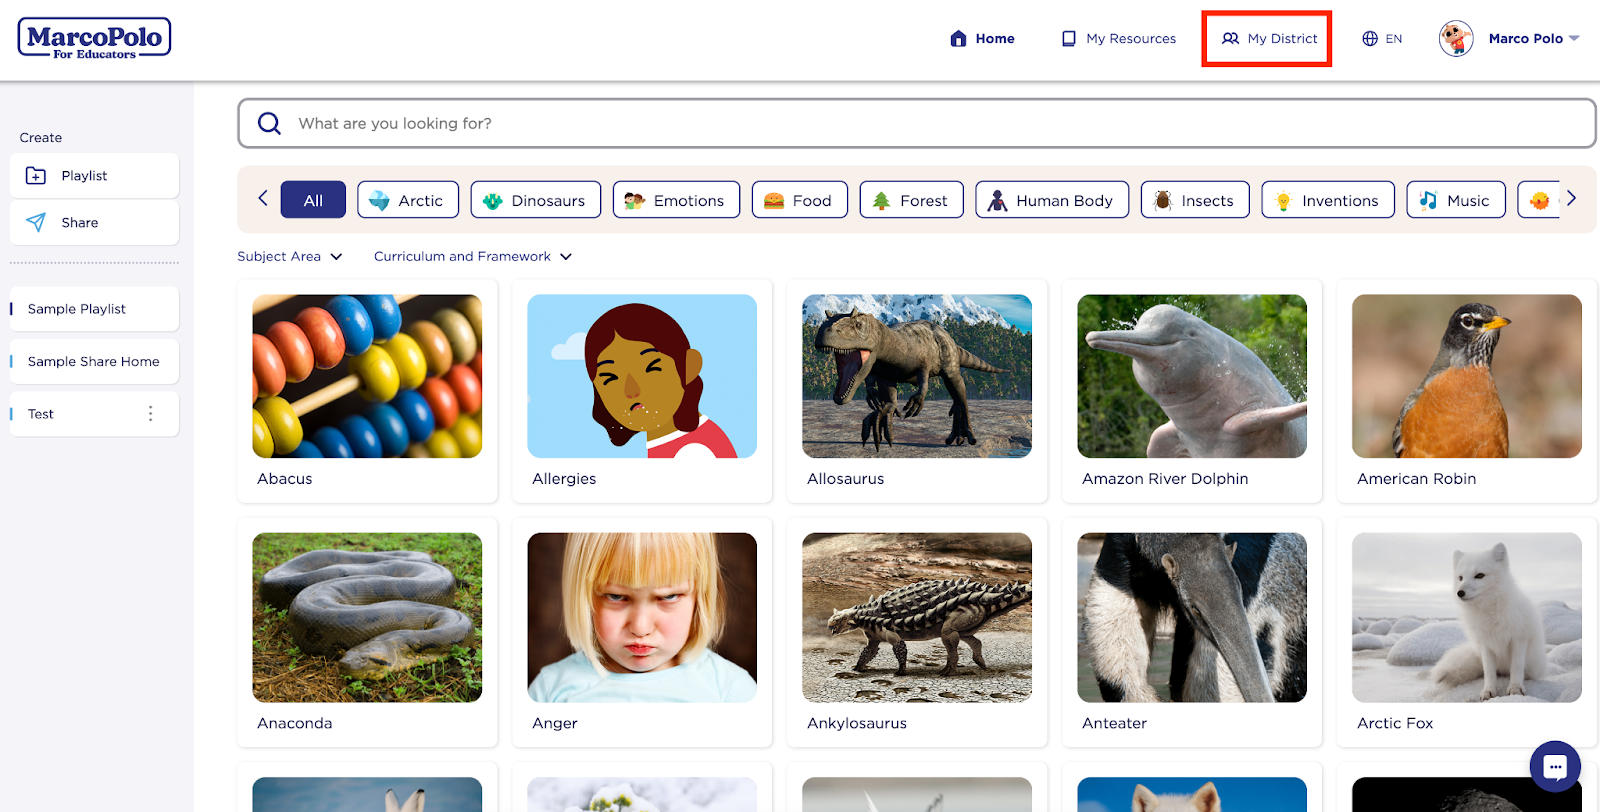Open the Abacus thumbnail
This screenshot has width=1600, height=812.
point(367,376)
